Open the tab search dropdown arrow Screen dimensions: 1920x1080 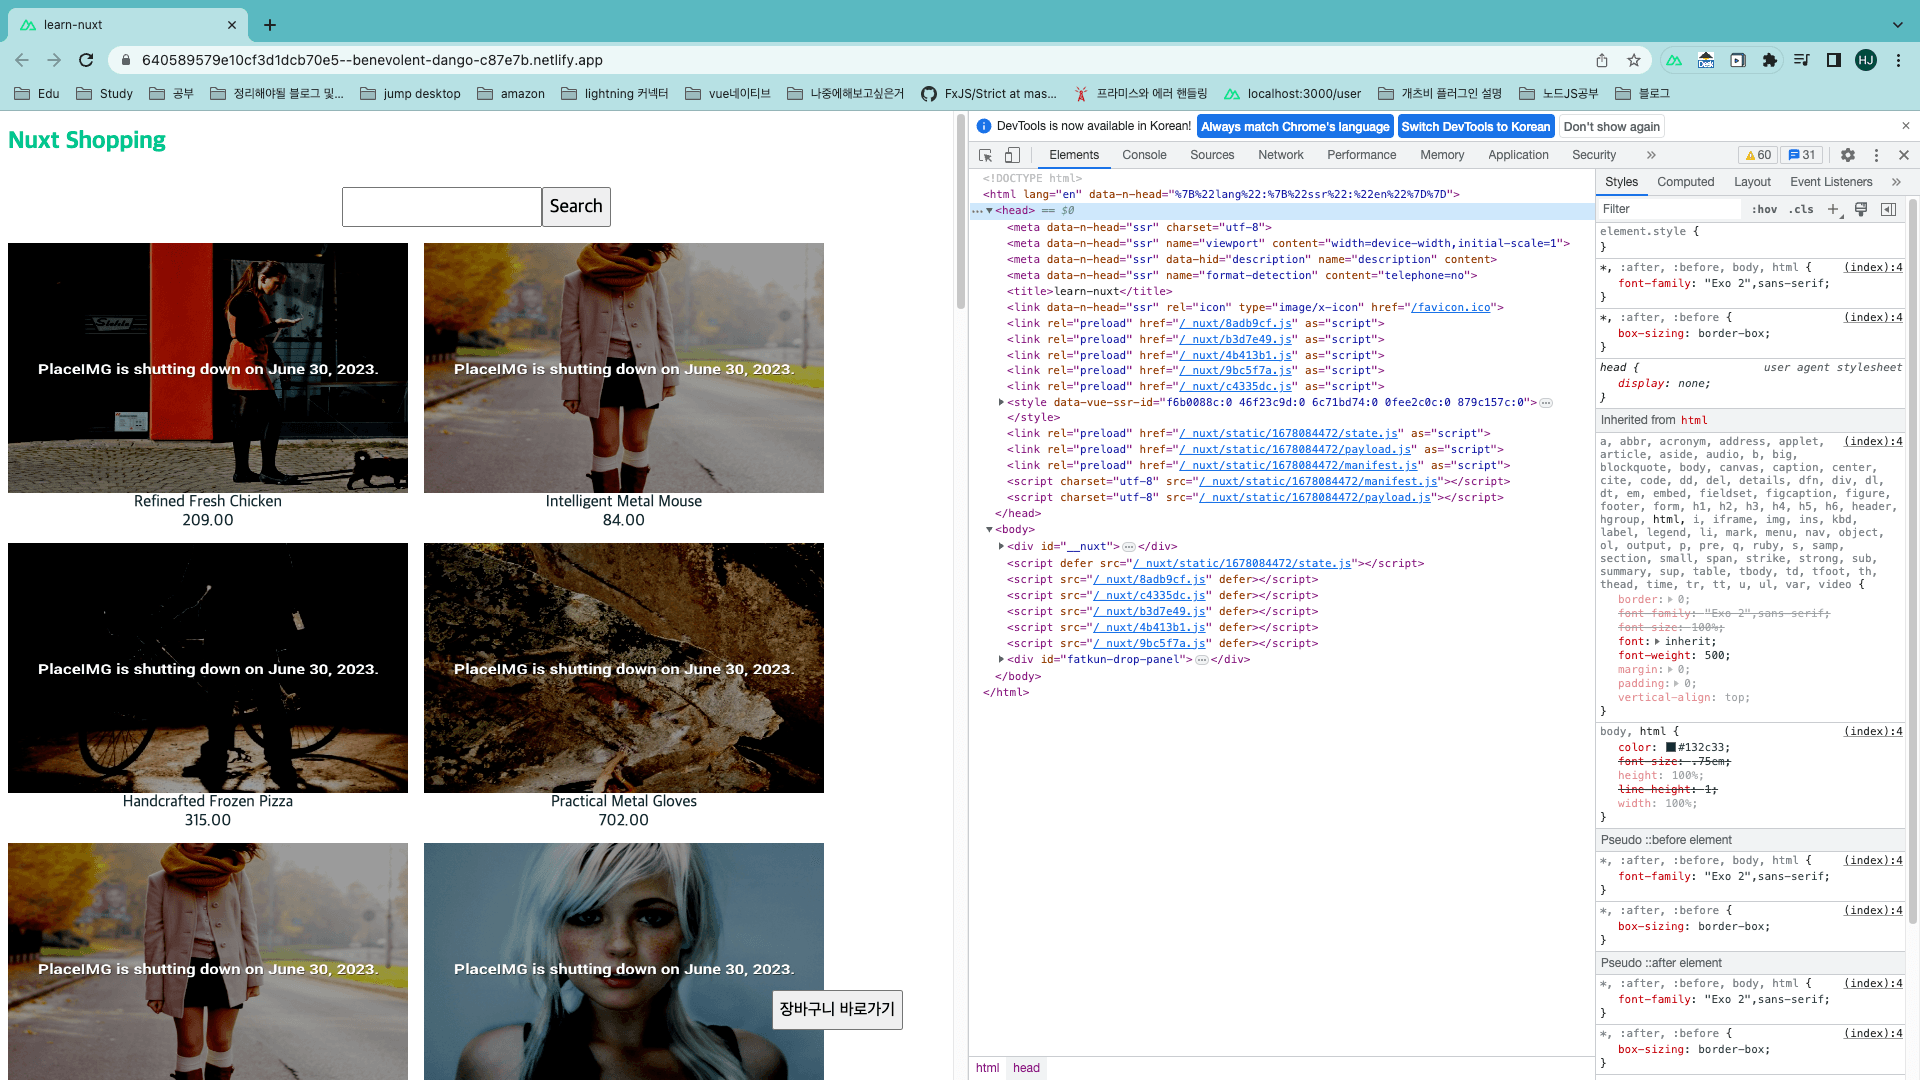(1897, 25)
